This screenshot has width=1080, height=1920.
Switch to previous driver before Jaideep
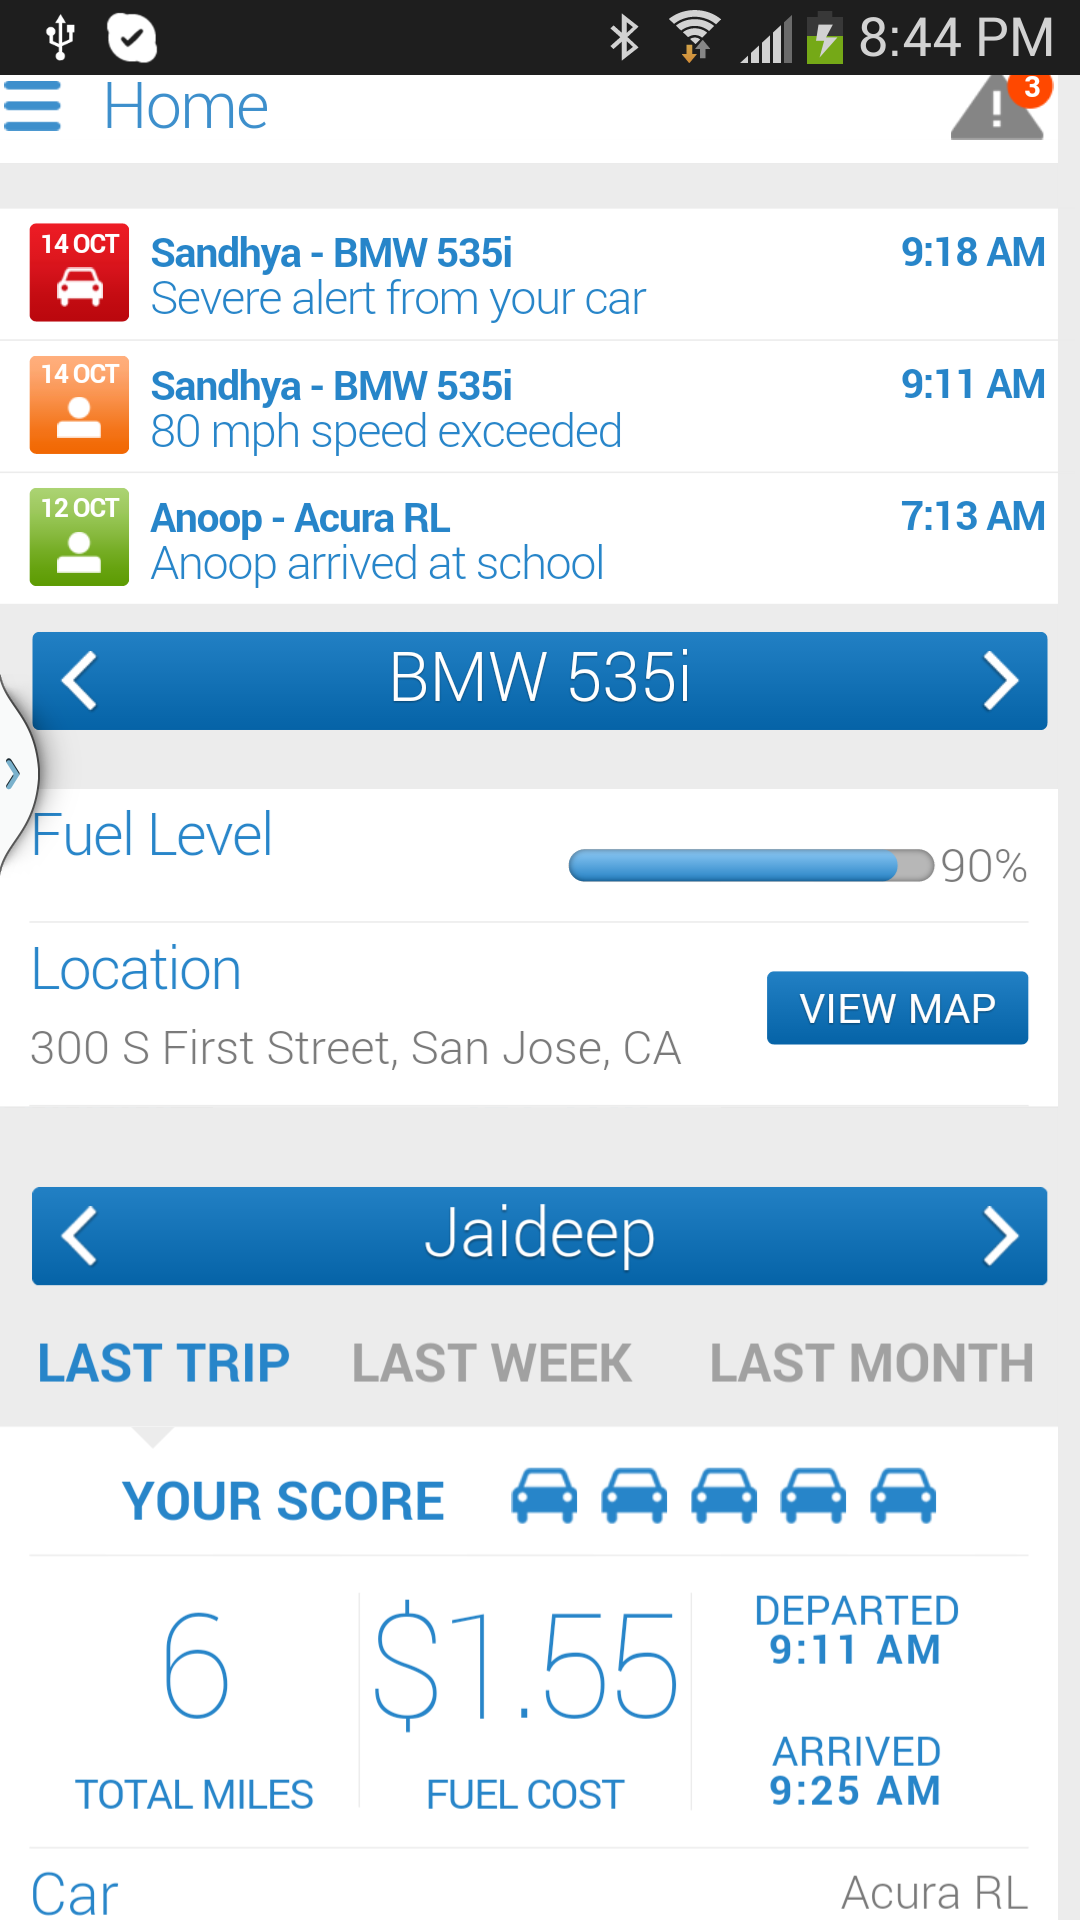point(80,1236)
